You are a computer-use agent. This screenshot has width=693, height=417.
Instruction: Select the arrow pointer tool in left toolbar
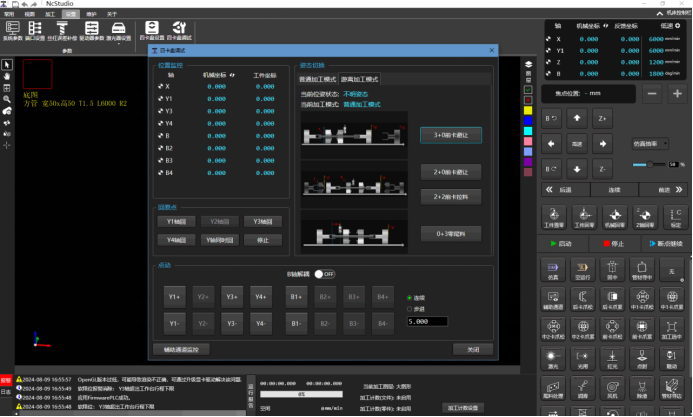click(7, 65)
